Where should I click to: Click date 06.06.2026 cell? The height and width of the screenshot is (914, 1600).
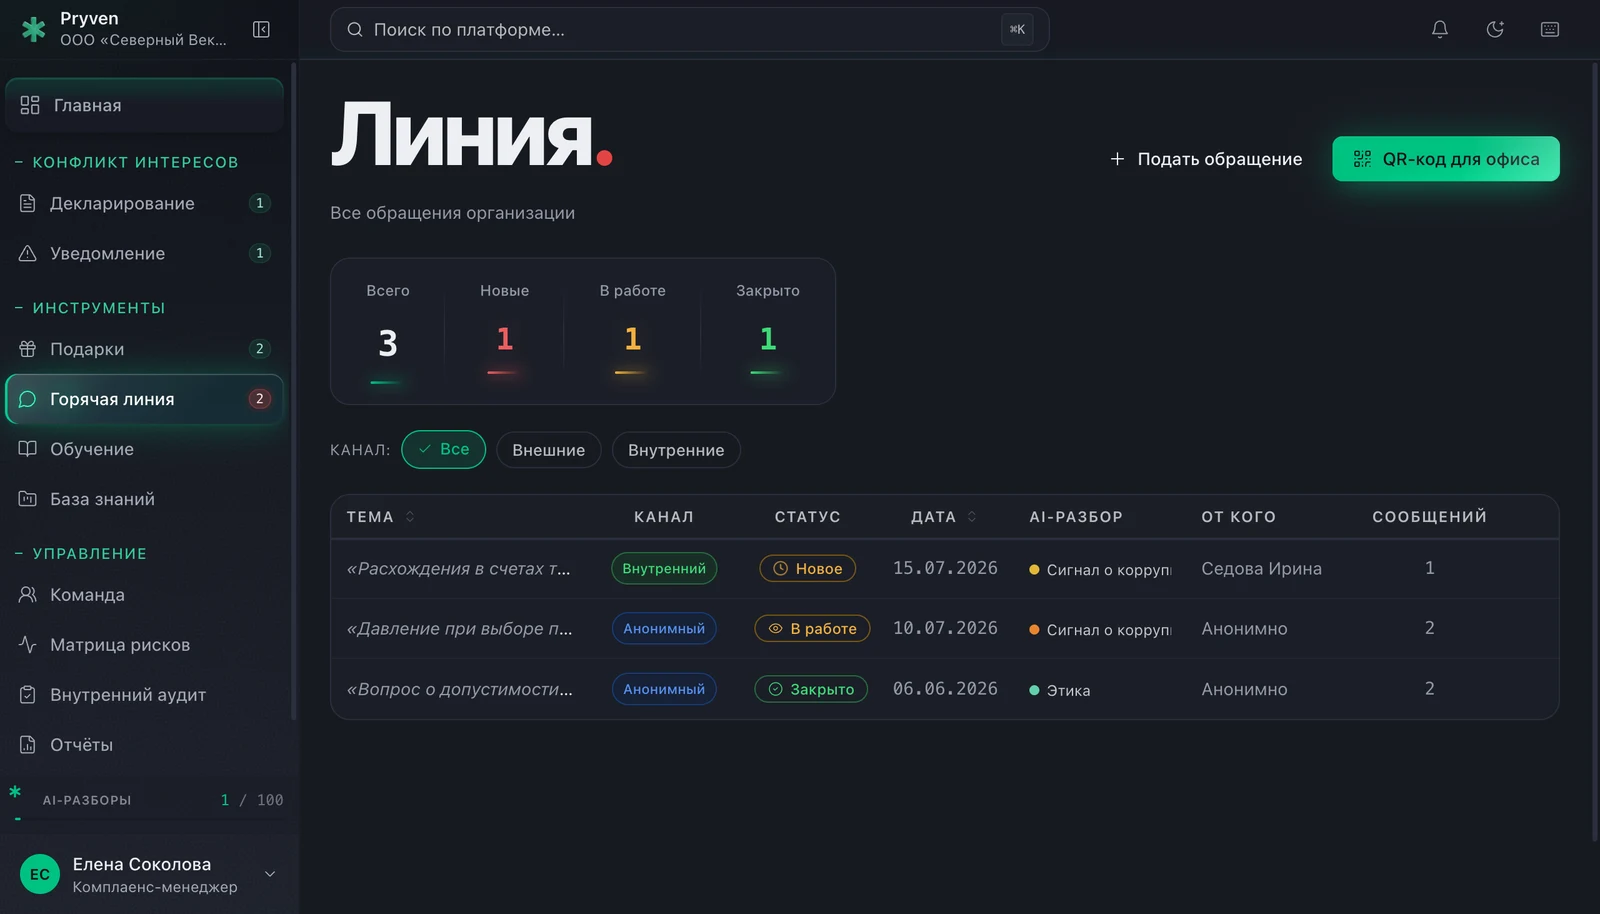tap(945, 689)
